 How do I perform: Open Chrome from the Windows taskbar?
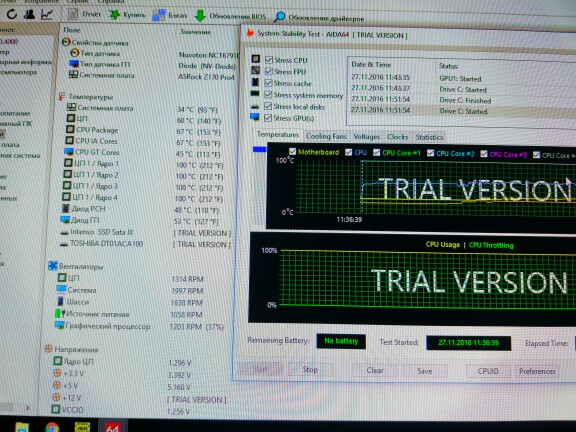tap(52, 427)
